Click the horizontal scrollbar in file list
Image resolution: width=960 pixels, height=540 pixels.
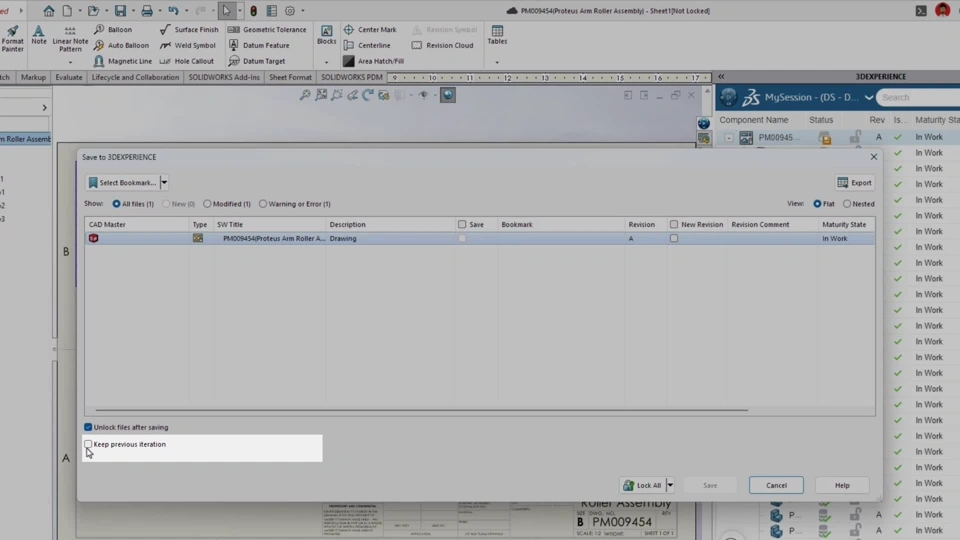[x=421, y=410]
